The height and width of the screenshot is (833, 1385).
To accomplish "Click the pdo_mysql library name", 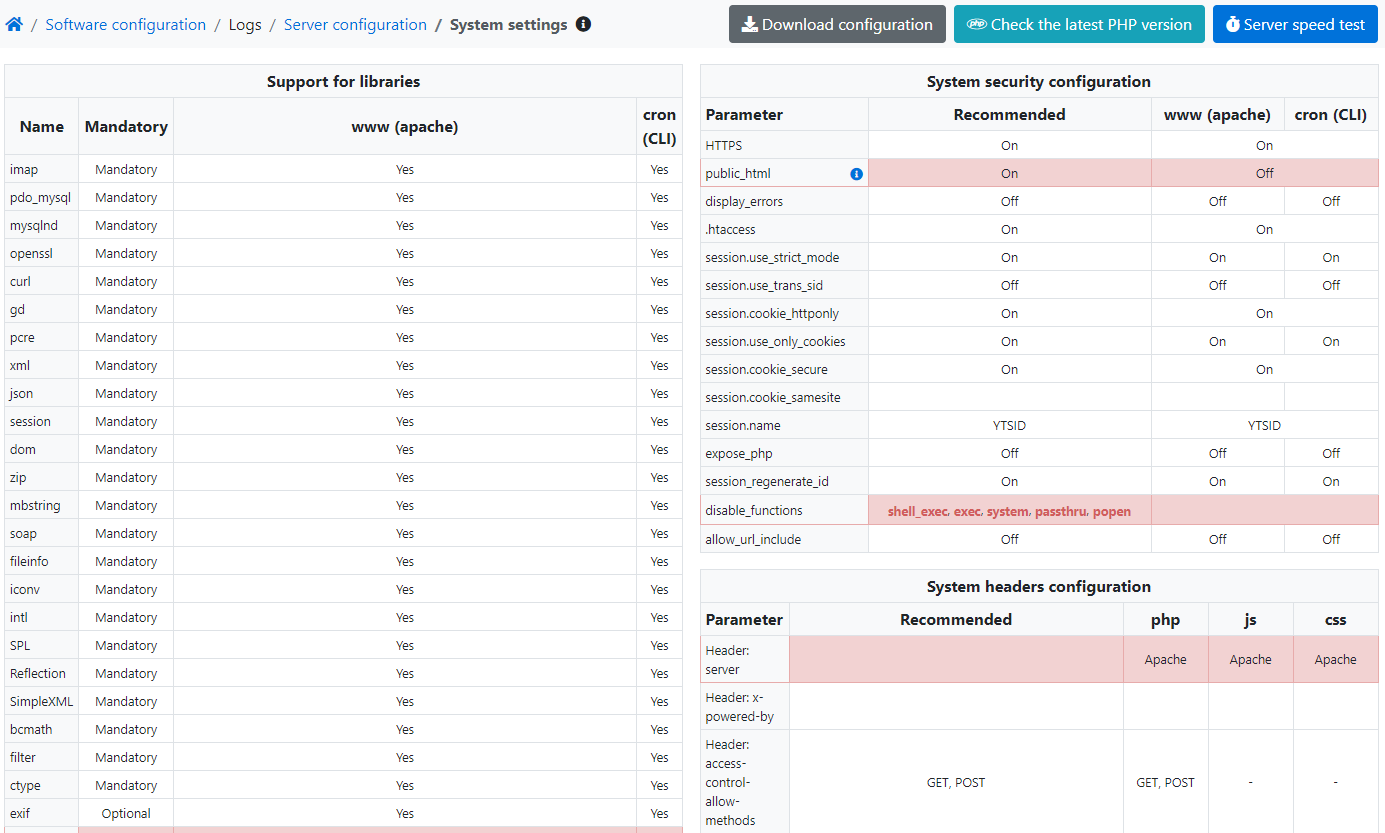I will click(40, 197).
